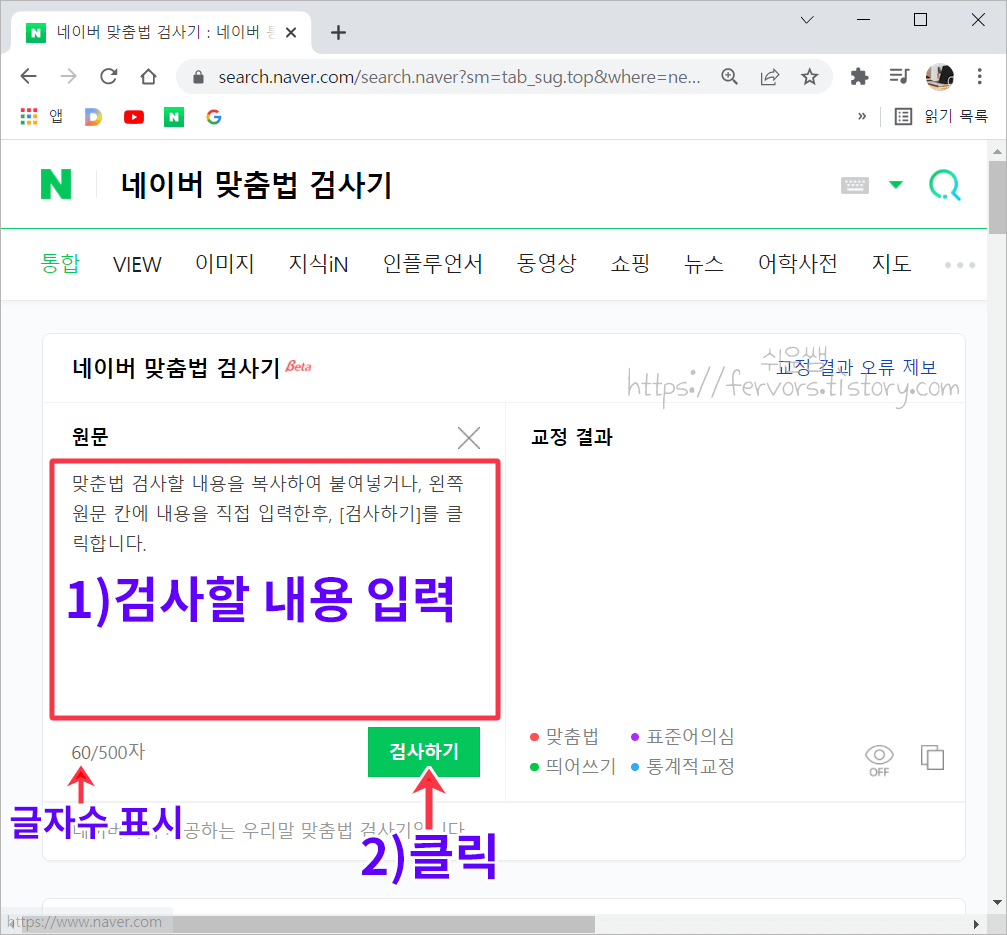Open the Daum bookmark icon

pyautogui.click(x=93, y=116)
